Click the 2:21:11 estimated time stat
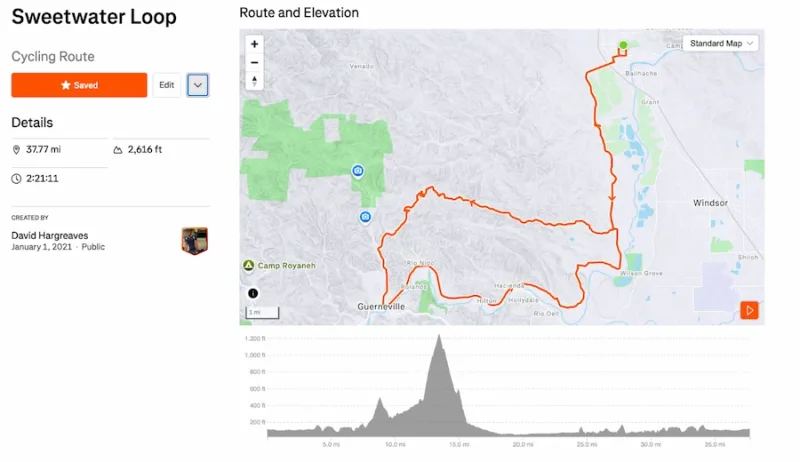 click(x=41, y=178)
